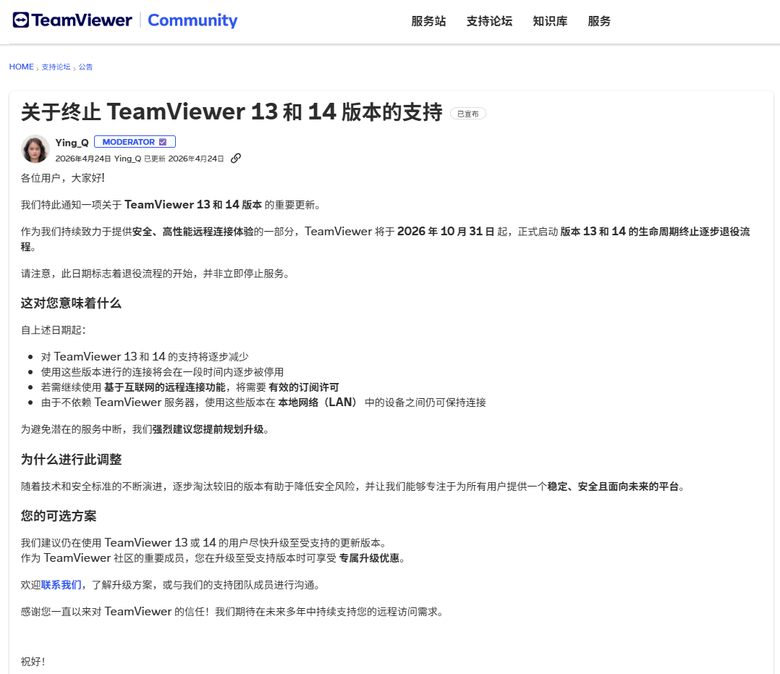This screenshot has width=780, height=674.
Task: Click the heading 这对您意味着什么
Action: tap(71, 303)
